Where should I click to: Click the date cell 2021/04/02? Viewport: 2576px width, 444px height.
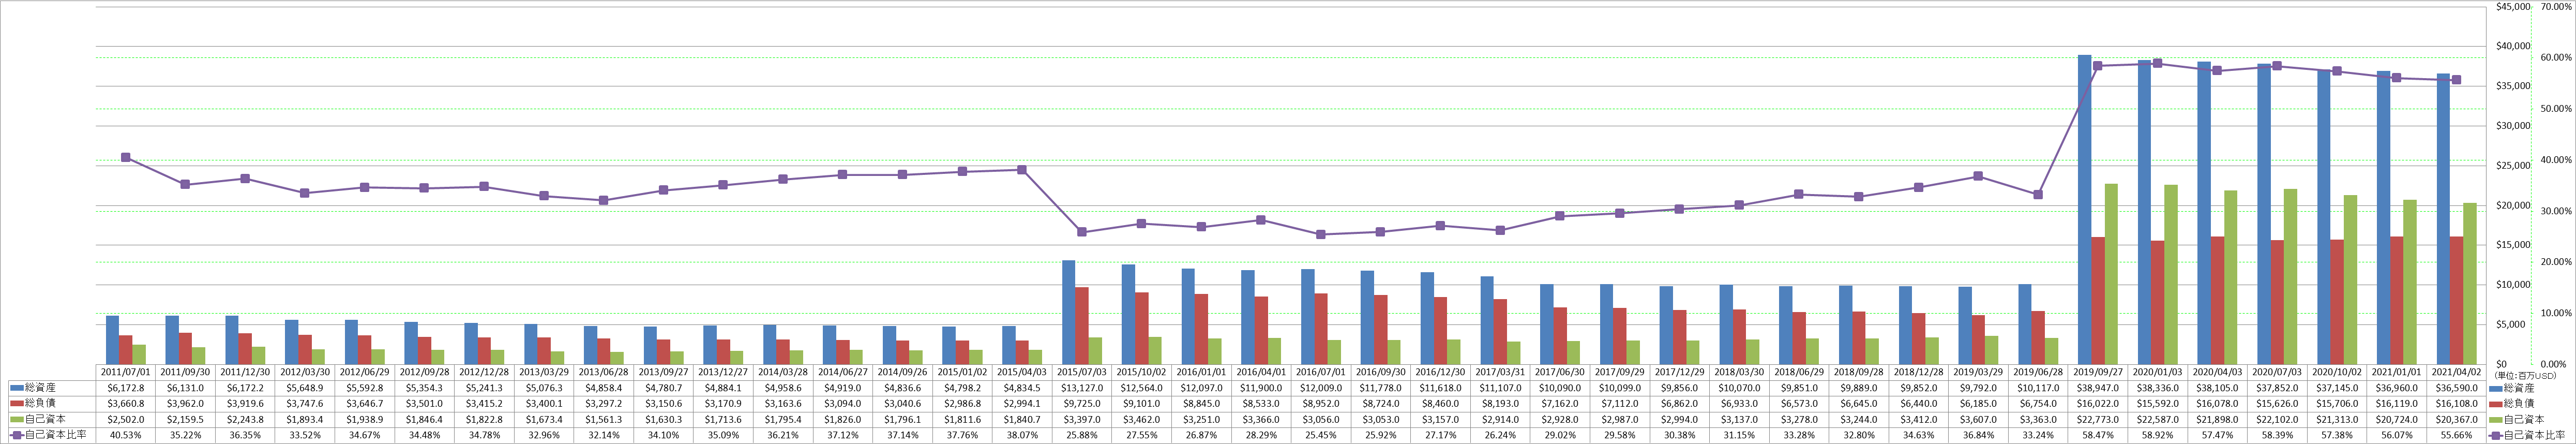point(2457,372)
